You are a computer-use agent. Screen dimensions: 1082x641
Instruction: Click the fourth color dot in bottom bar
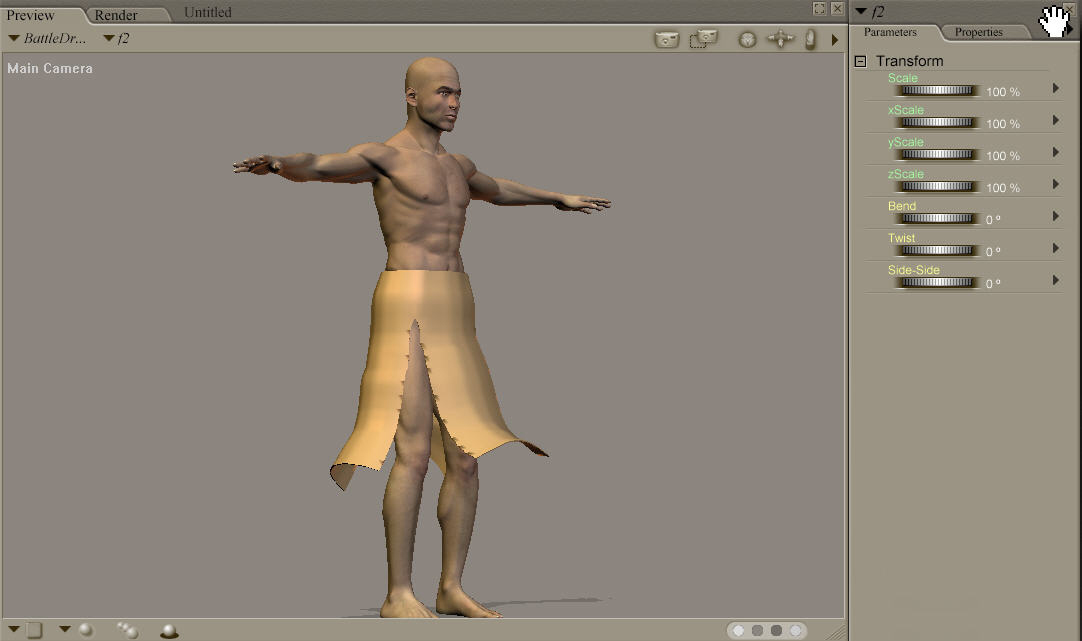796,631
